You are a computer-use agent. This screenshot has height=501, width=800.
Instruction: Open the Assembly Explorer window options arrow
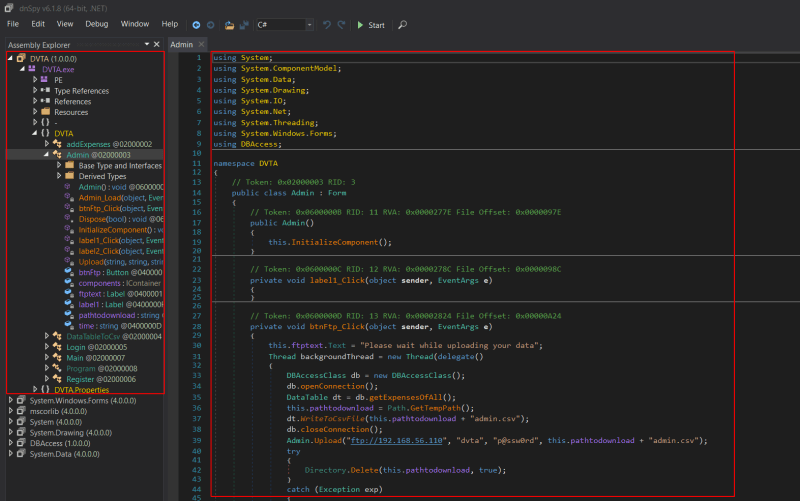(x=147, y=44)
